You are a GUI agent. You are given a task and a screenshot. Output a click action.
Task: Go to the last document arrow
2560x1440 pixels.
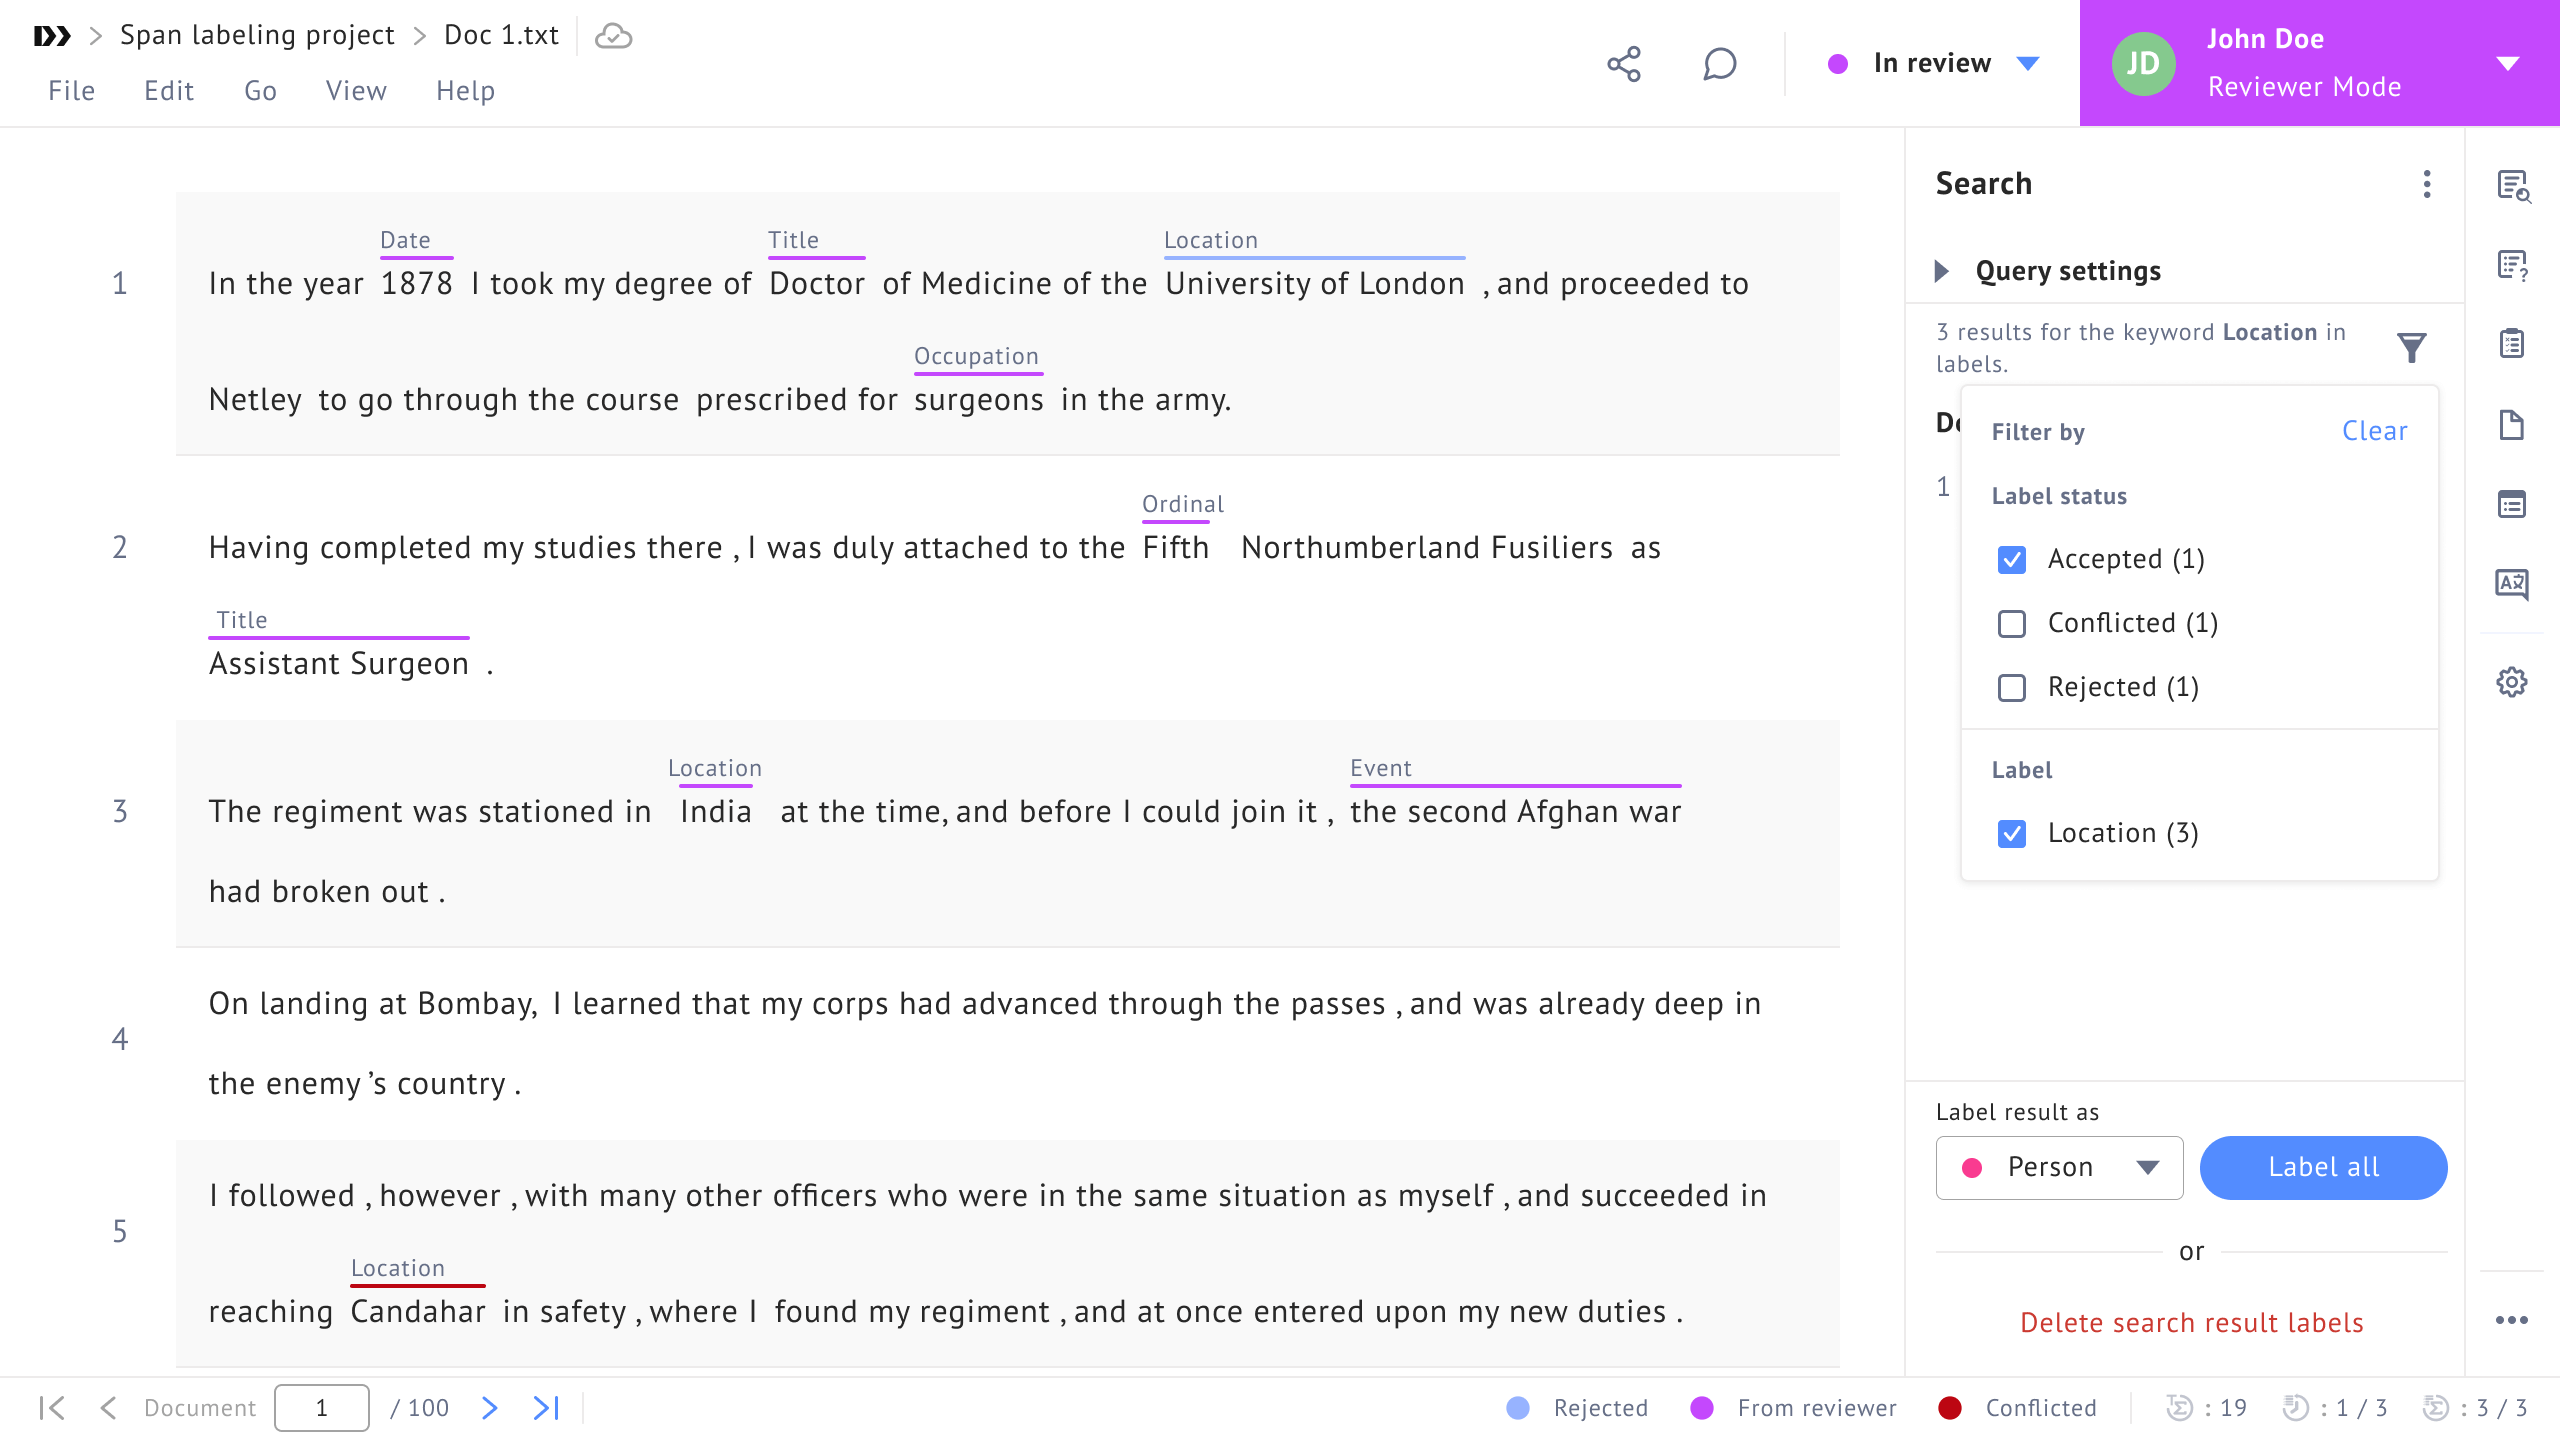546,1408
